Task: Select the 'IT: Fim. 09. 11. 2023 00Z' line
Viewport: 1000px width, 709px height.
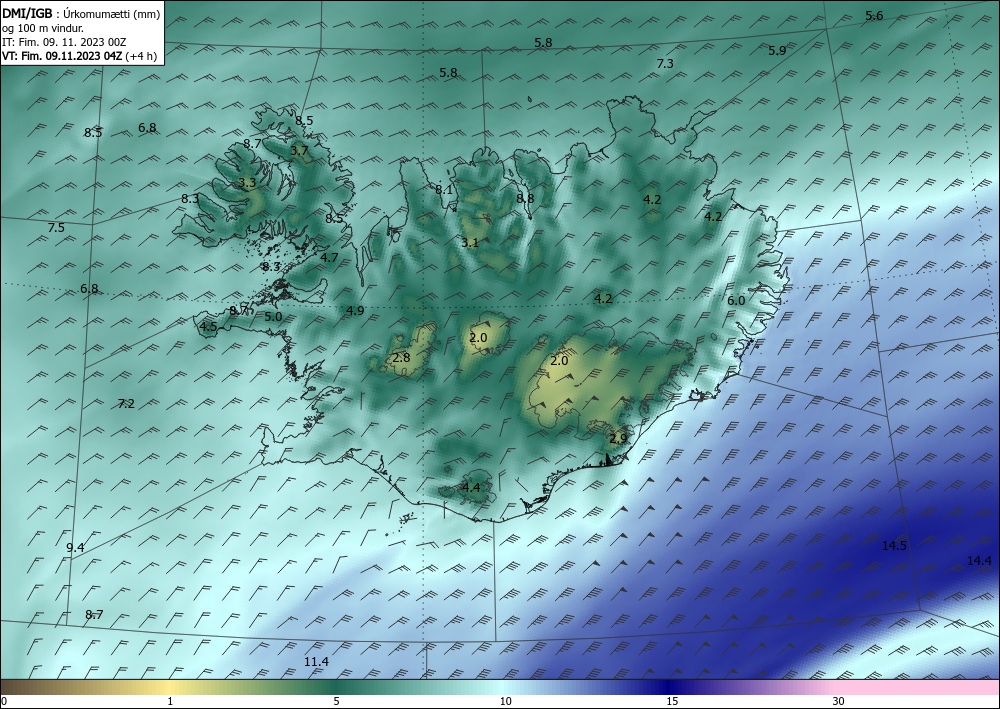Action: (x=64, y=42)
